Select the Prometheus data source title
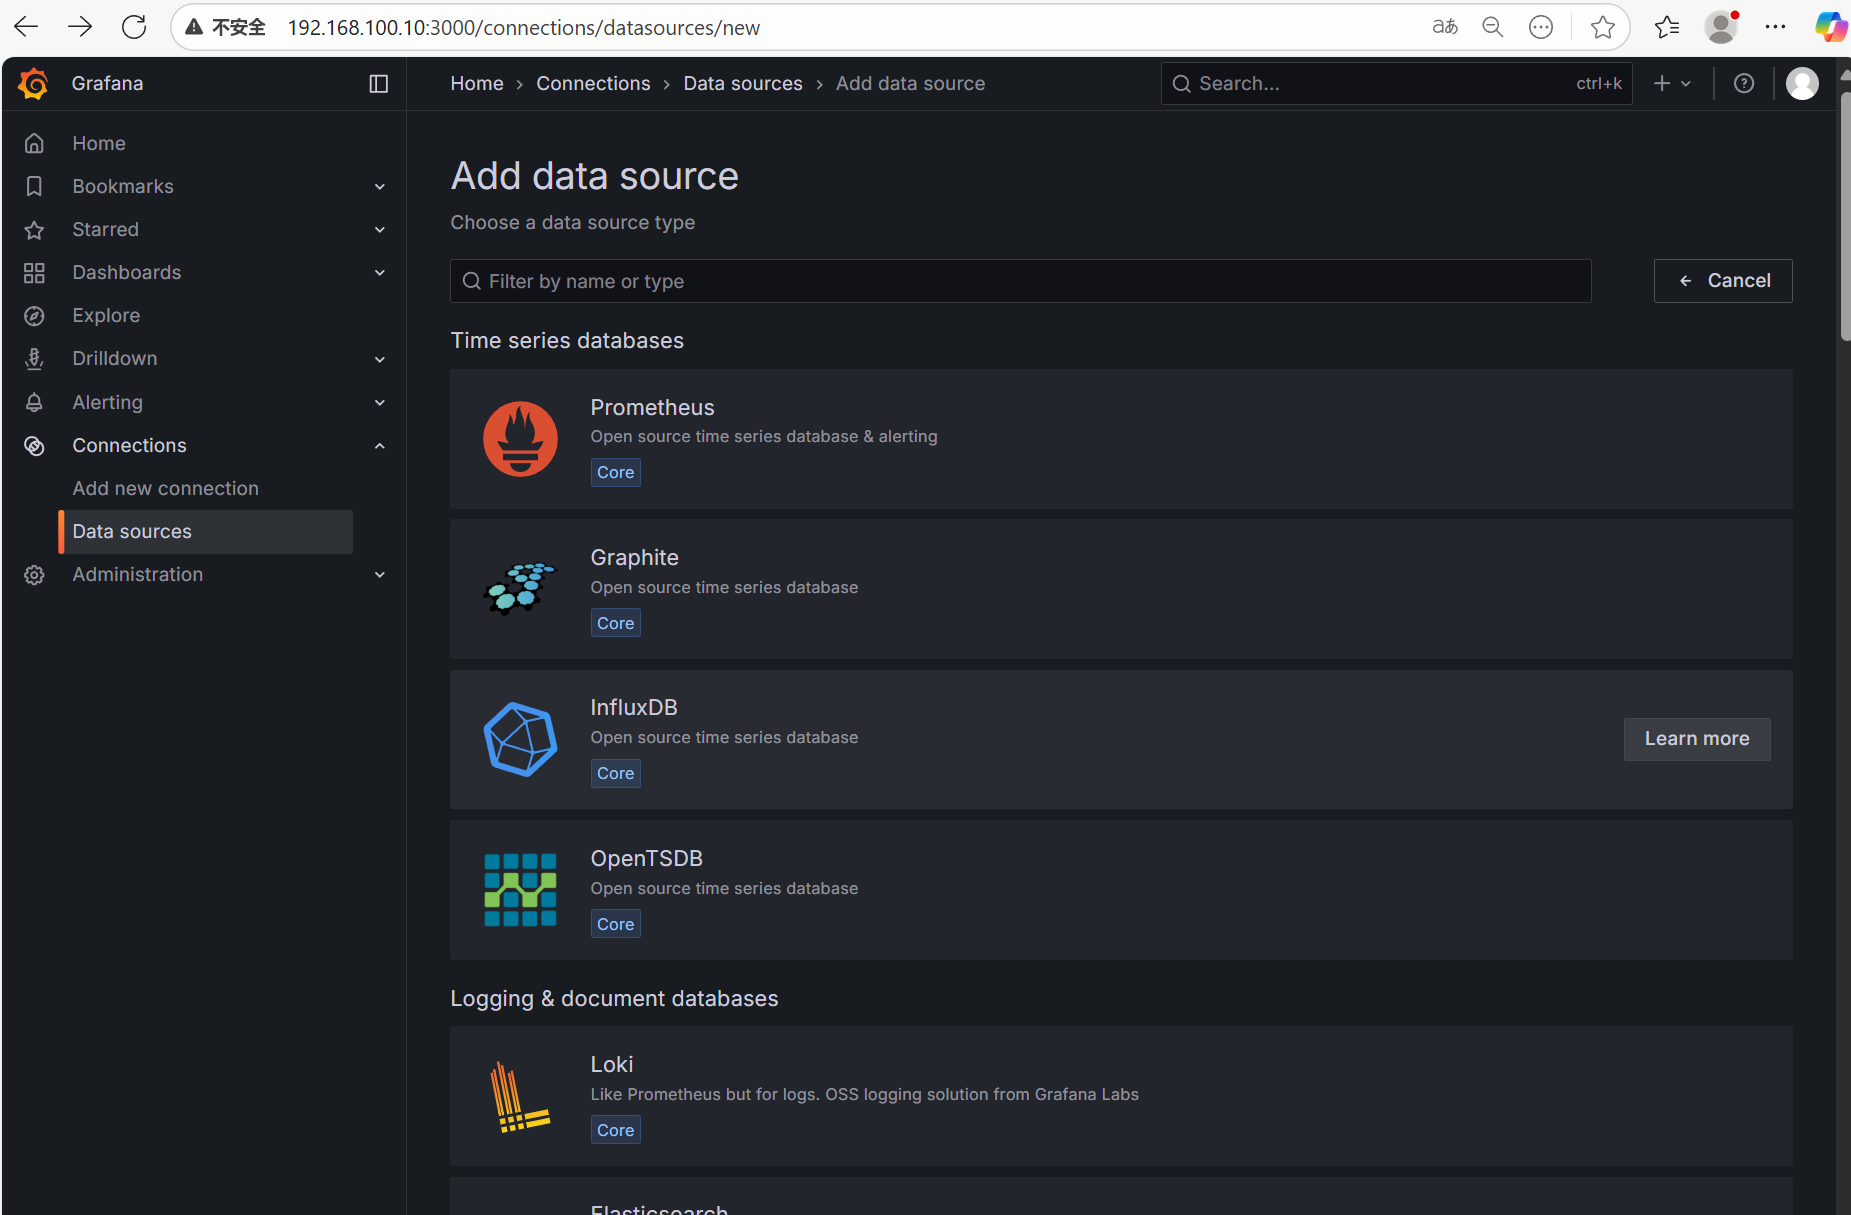The image size is (1851, 1215). (652, 408)
